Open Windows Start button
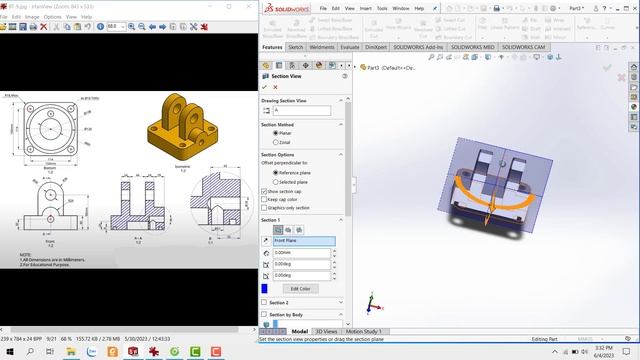Screen dimensions: 640x360 pos(10,351)
